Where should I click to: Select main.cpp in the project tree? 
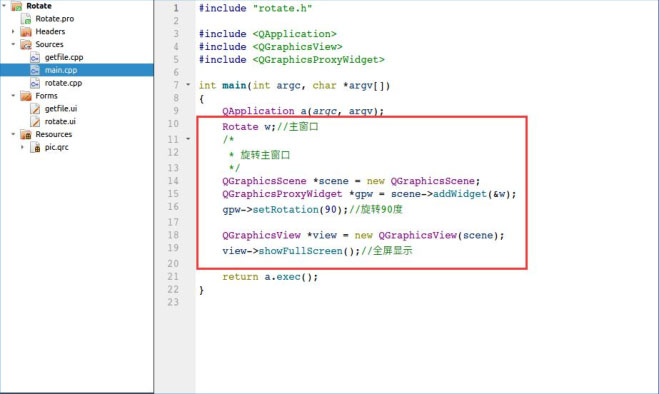coord(77,70)
